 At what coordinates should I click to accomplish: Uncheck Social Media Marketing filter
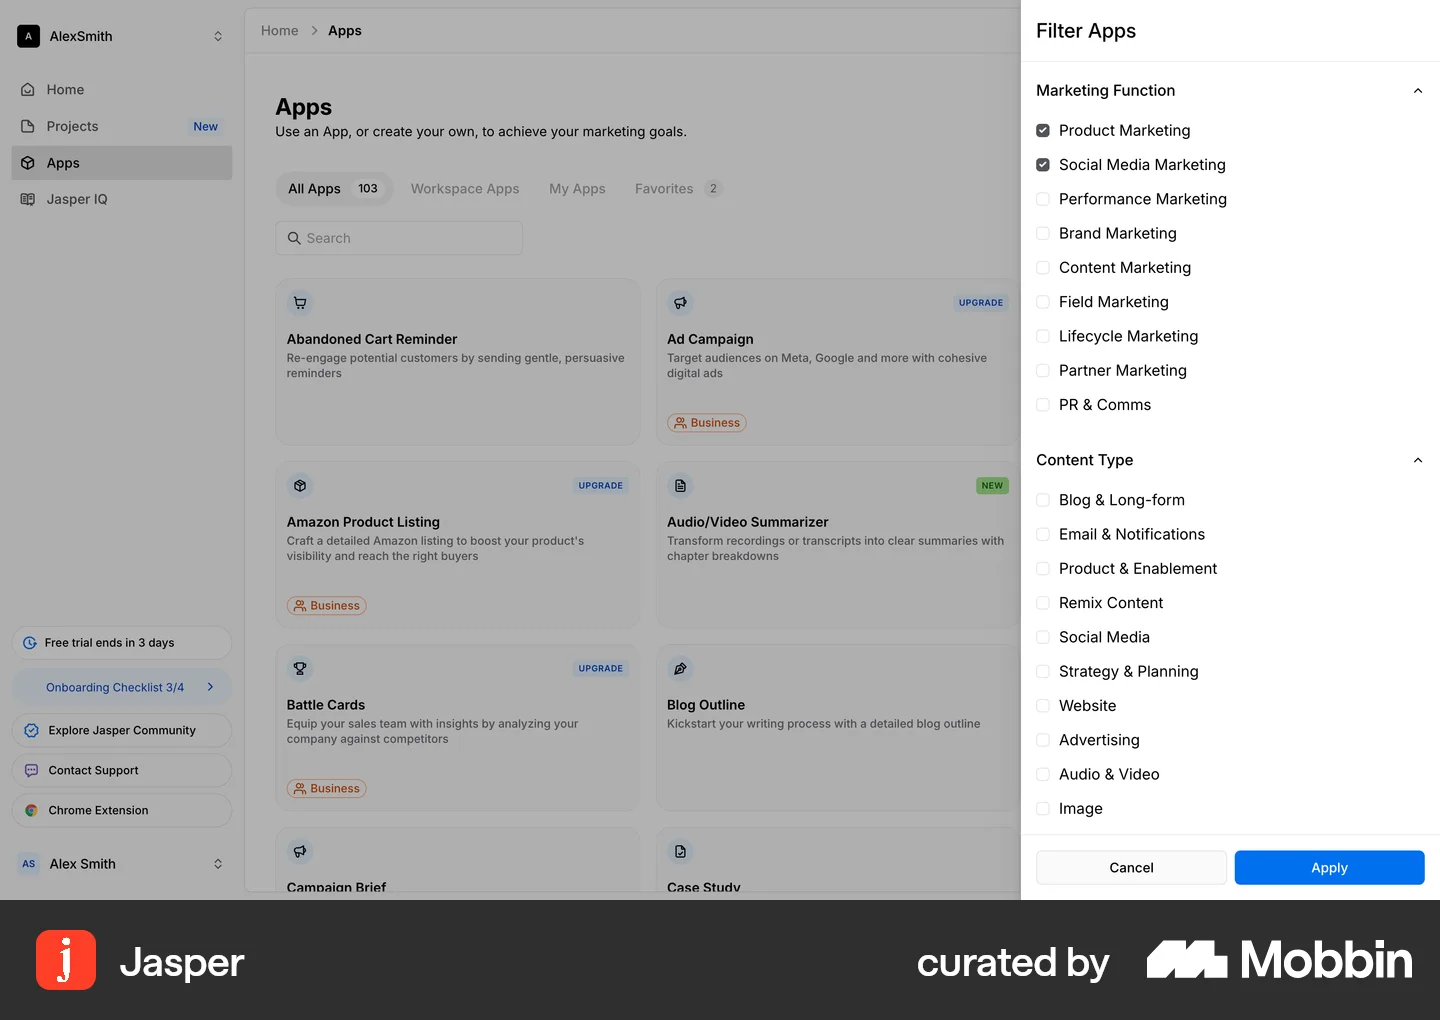click(x=1043, y=165)
